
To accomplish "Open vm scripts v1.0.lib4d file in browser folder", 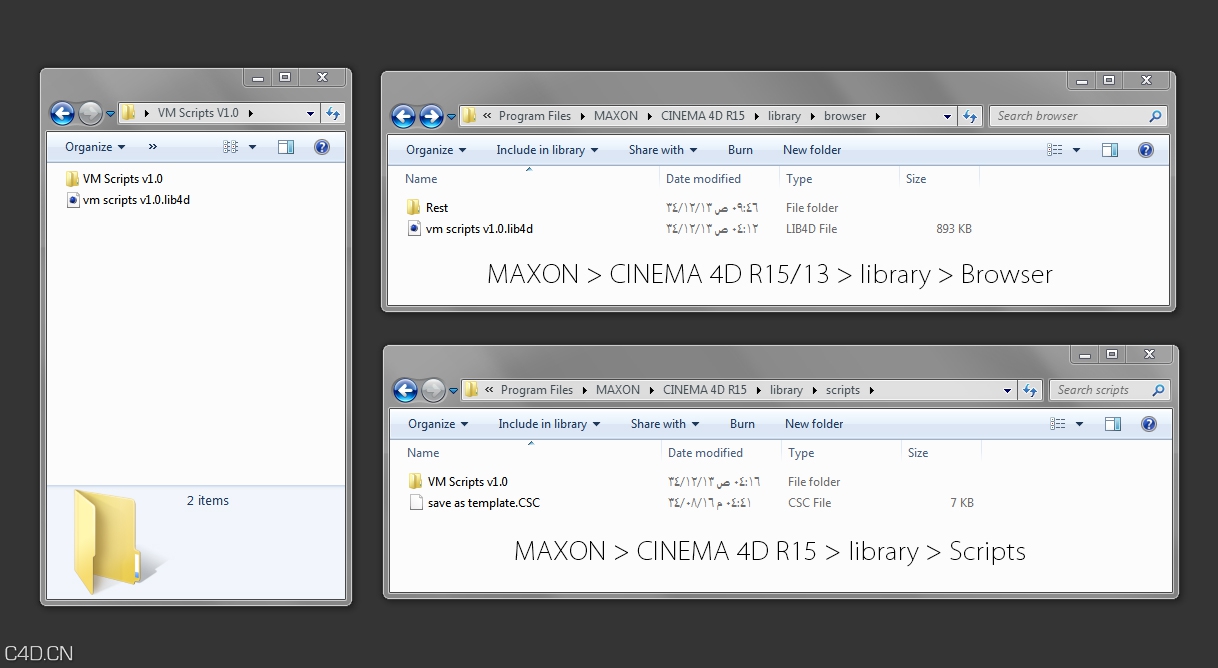I will pos(478,229).
